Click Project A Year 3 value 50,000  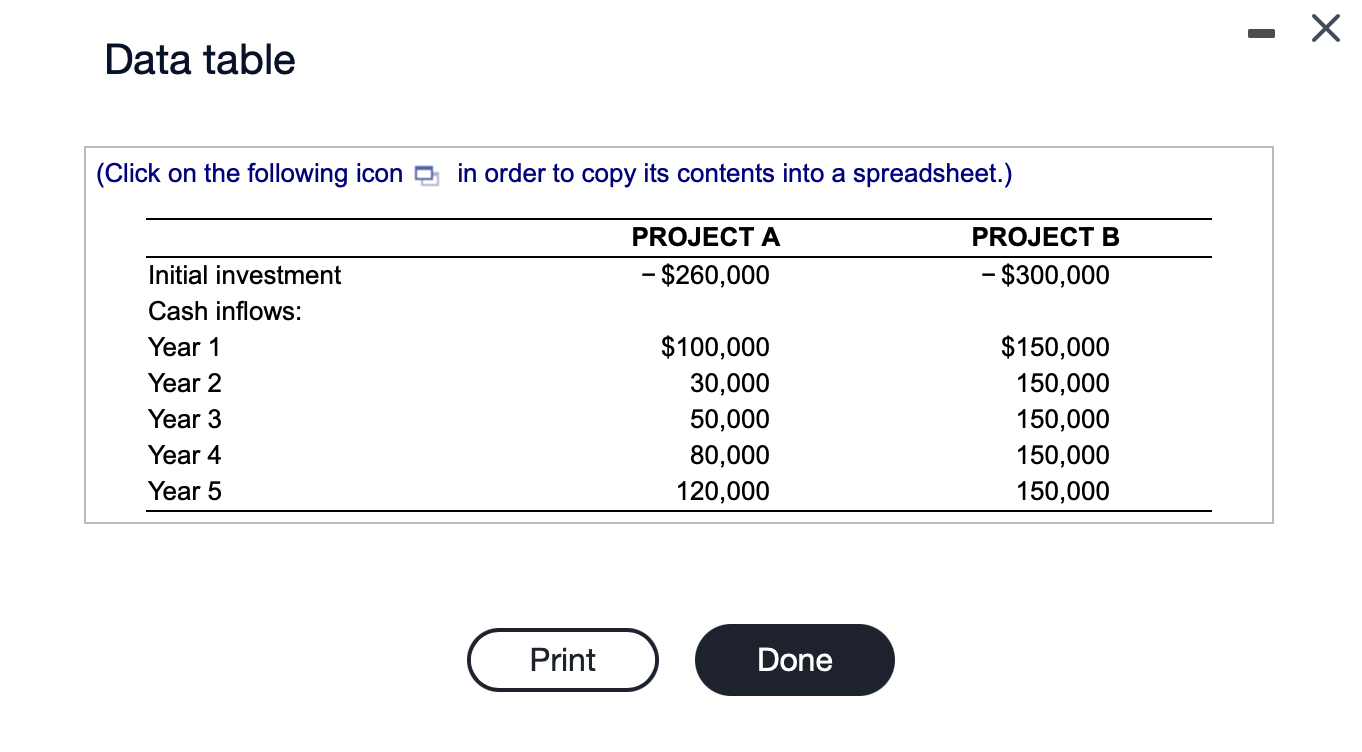[730, 419]
